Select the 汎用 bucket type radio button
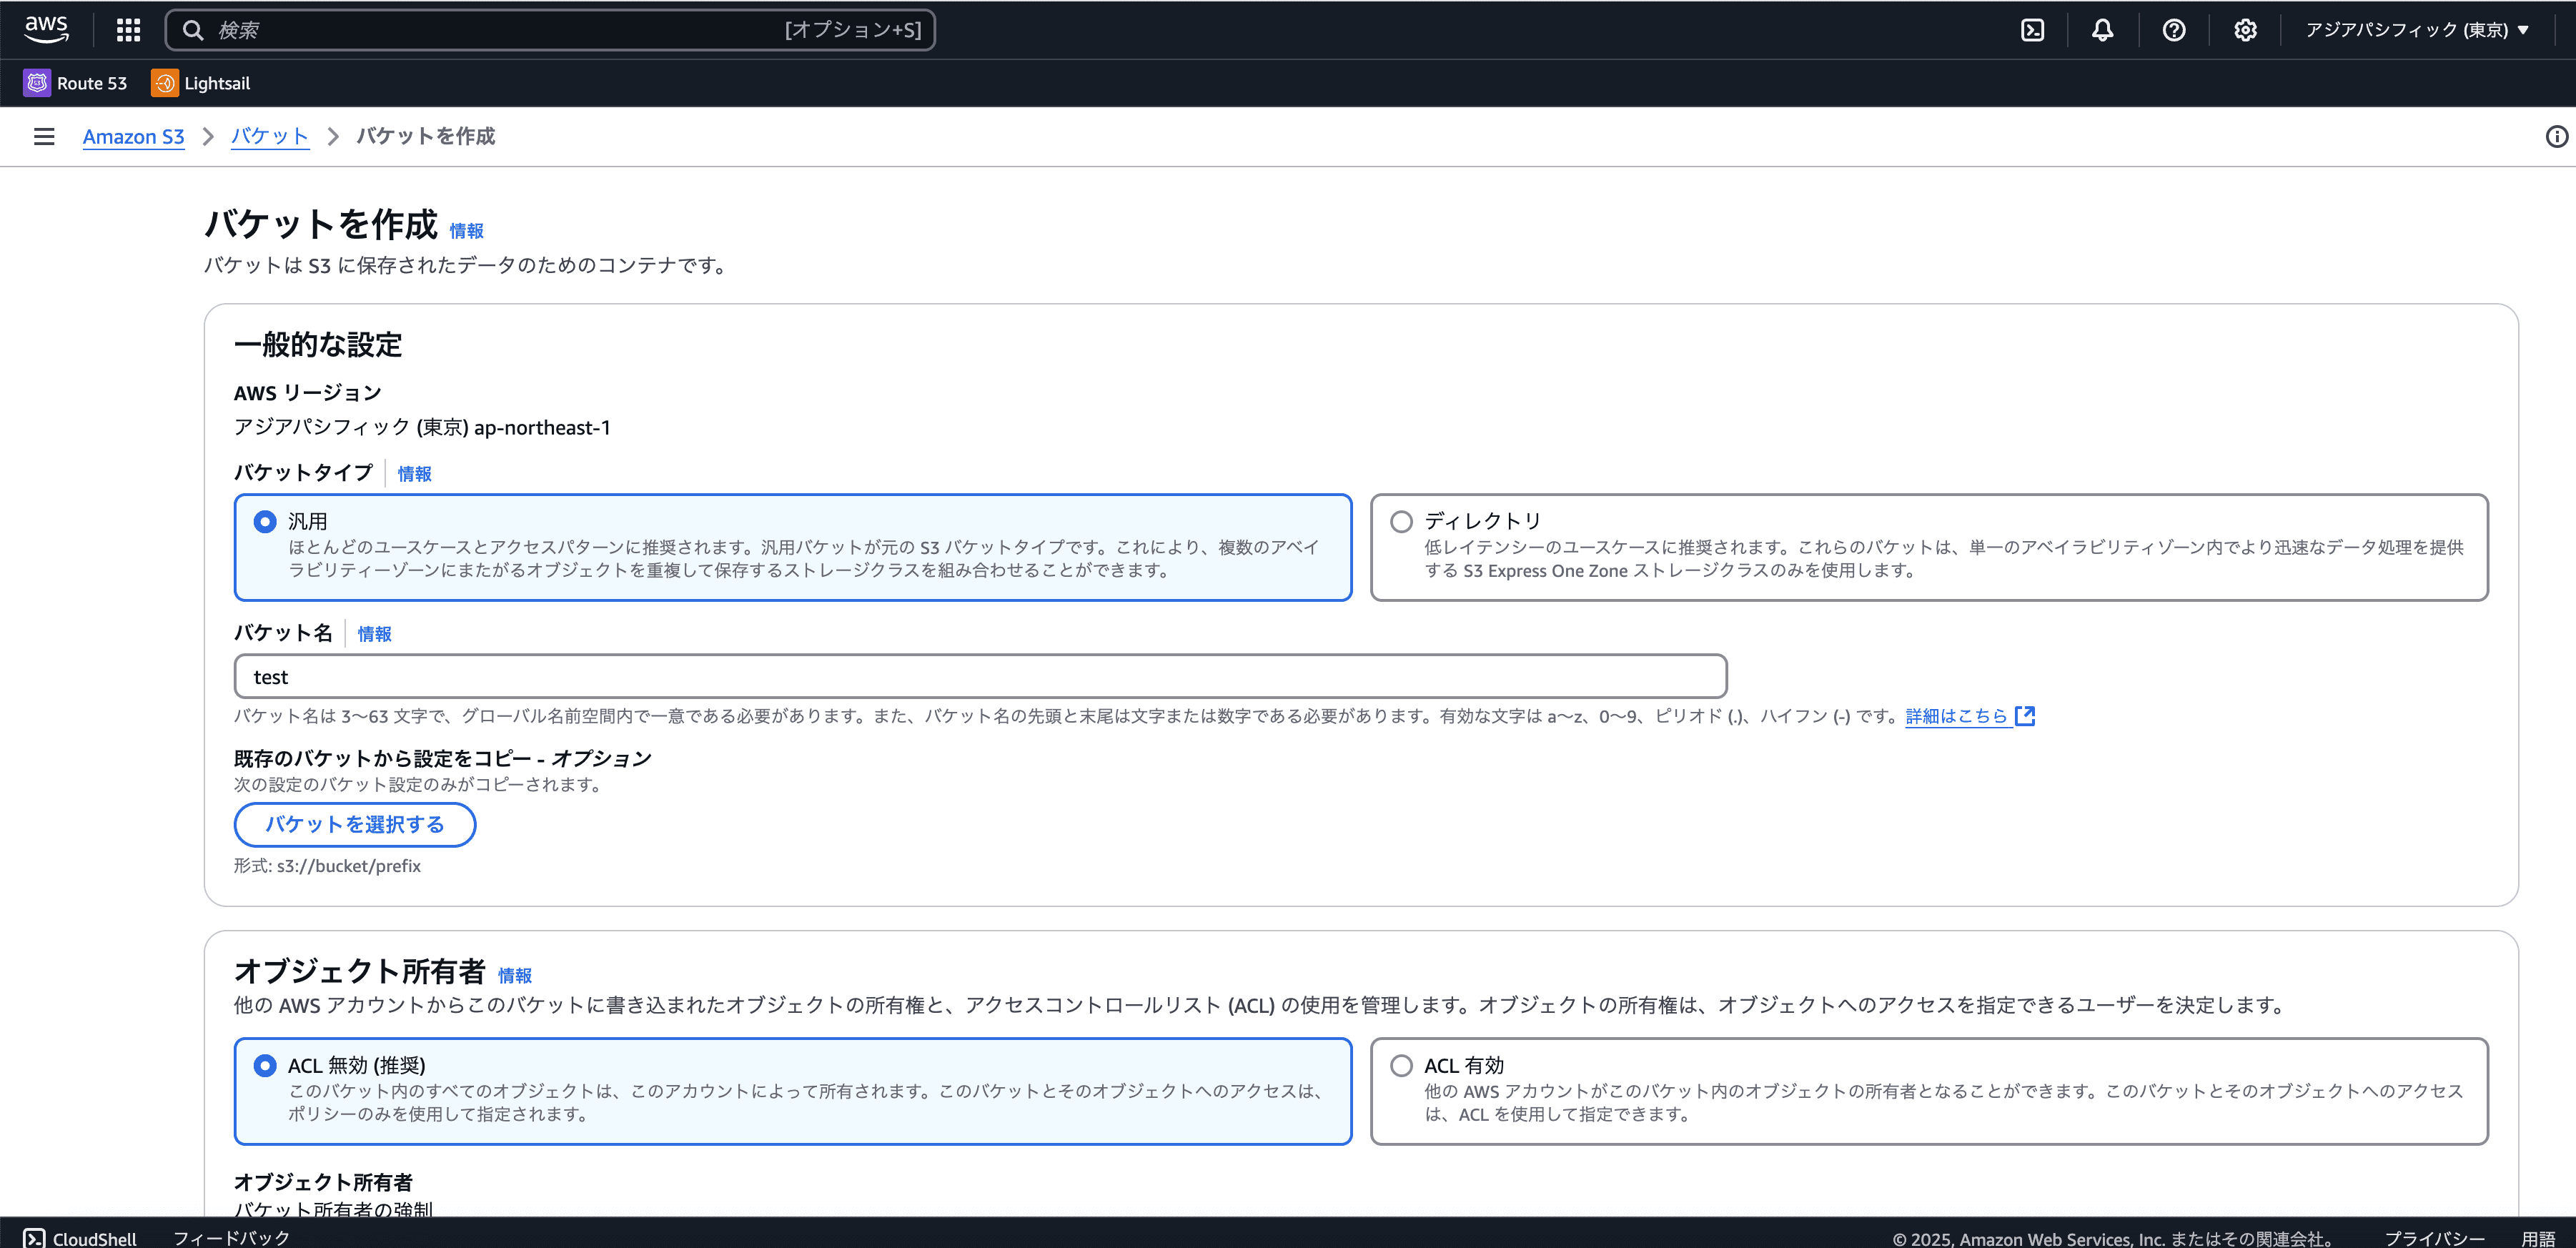Screen dimensions: 2576x1248 pos(265,521)
